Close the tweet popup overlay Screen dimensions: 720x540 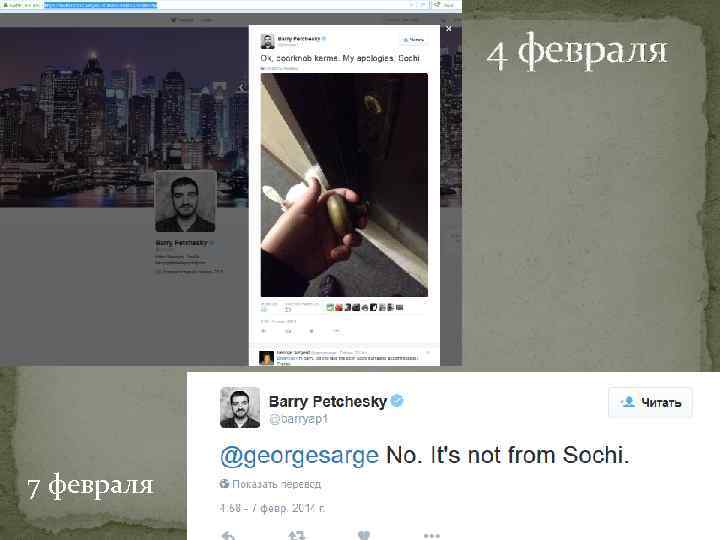click(449, 28)
